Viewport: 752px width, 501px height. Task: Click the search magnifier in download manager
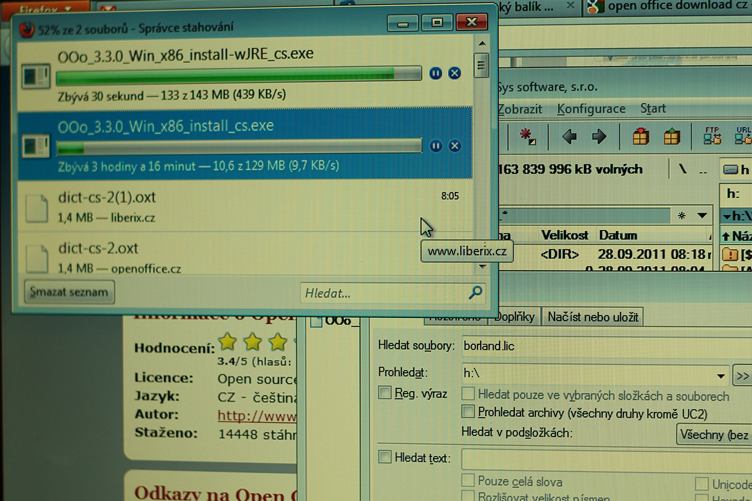click(x=475, y=292)
